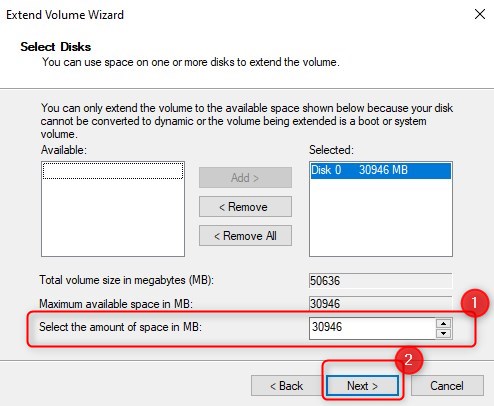494x406 pixels.
Task: Select Disk 0 30946 MB in Selected list
Action: (381, 170)
